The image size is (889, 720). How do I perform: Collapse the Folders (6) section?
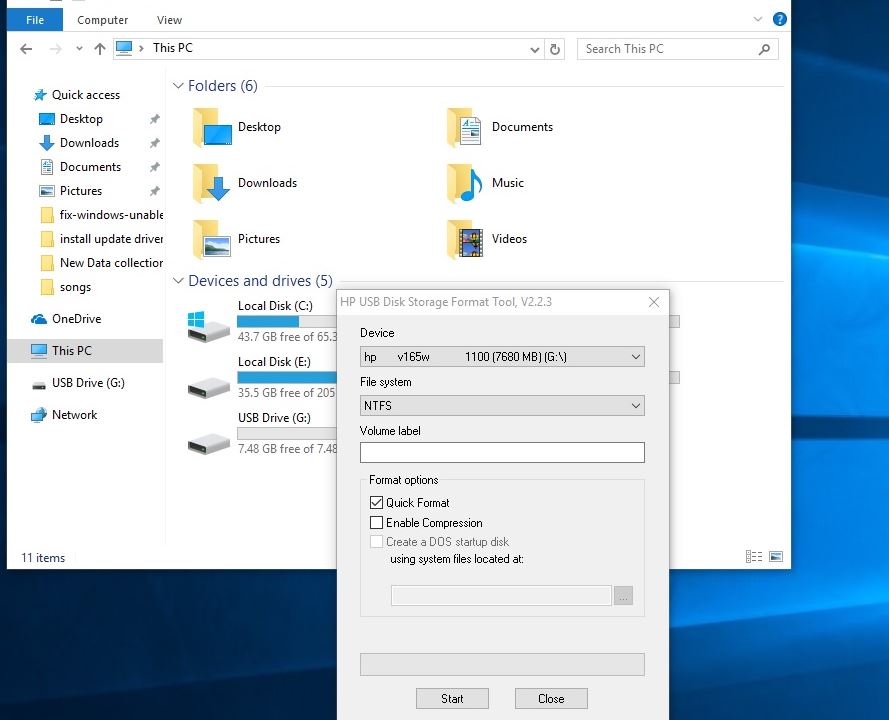click(x=178, y=86)
